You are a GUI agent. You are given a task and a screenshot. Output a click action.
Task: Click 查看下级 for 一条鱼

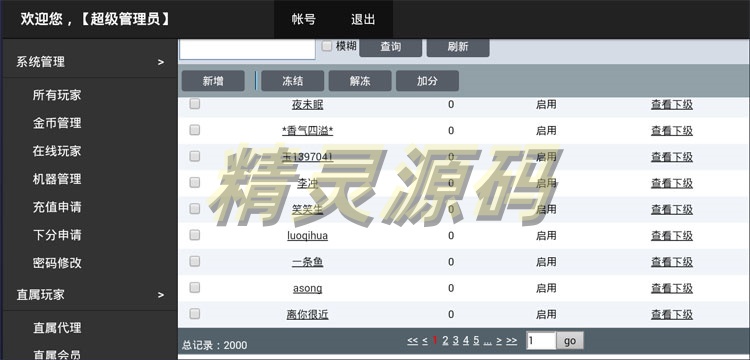coord(672,262)
